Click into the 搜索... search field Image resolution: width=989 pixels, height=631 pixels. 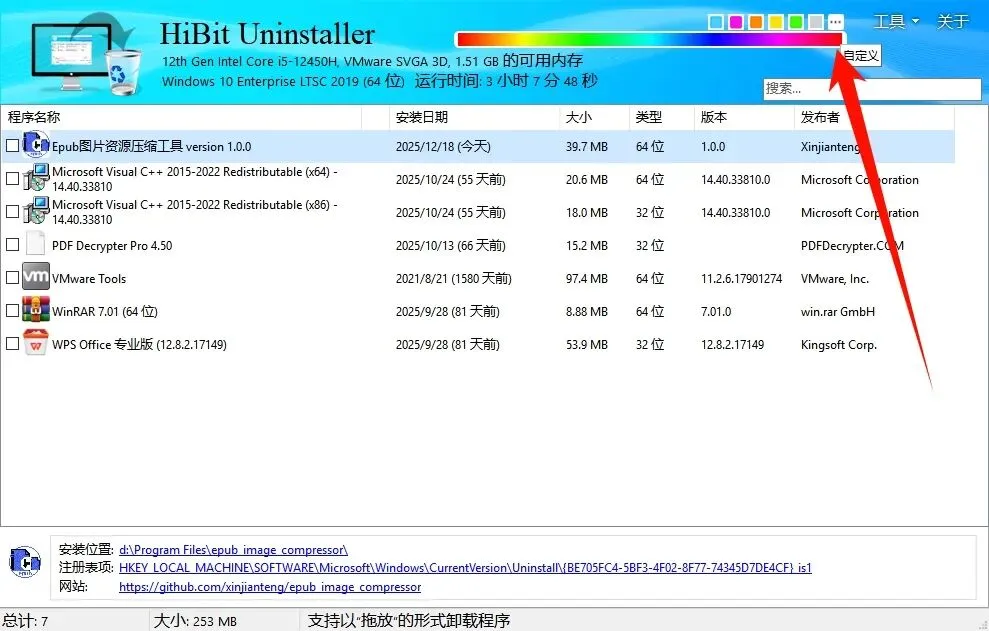point(872,89)
